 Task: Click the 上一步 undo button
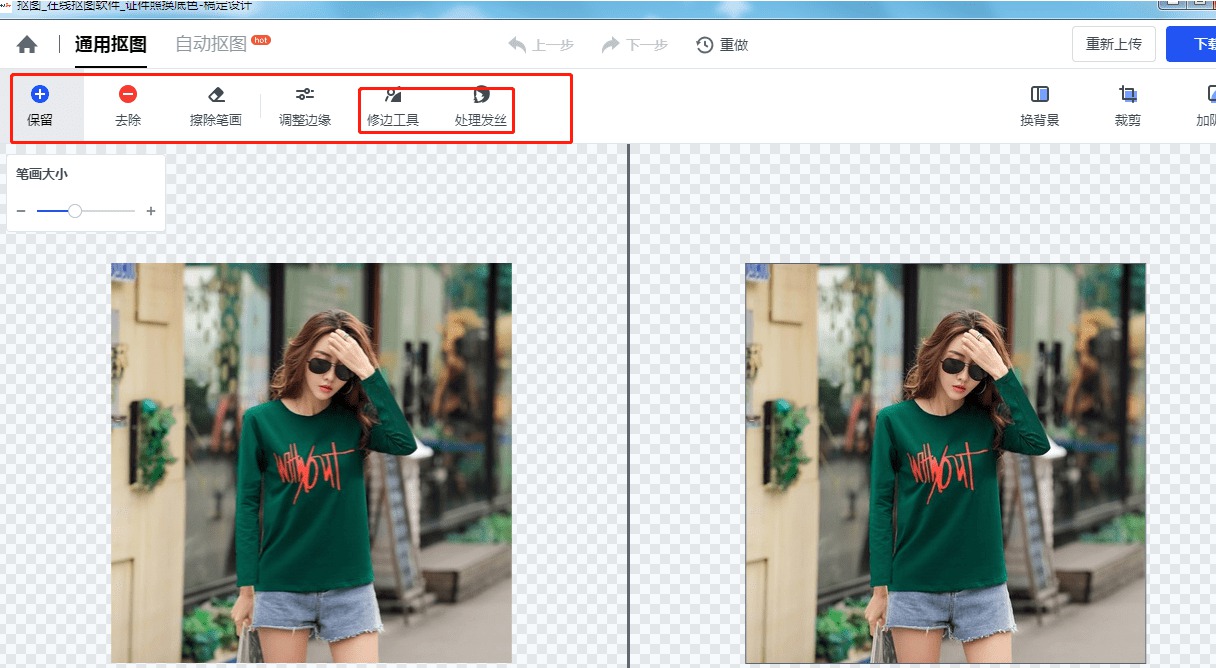[x=540, y=45]
